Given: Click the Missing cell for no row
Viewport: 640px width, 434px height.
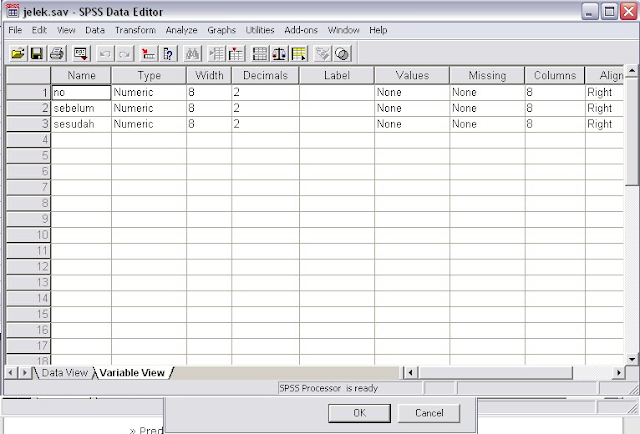Looking at the screenshot, I should [487, 93].
